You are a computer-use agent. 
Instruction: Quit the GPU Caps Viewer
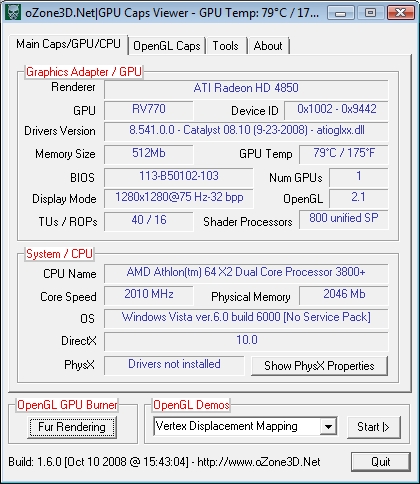(x=381, y=462)
